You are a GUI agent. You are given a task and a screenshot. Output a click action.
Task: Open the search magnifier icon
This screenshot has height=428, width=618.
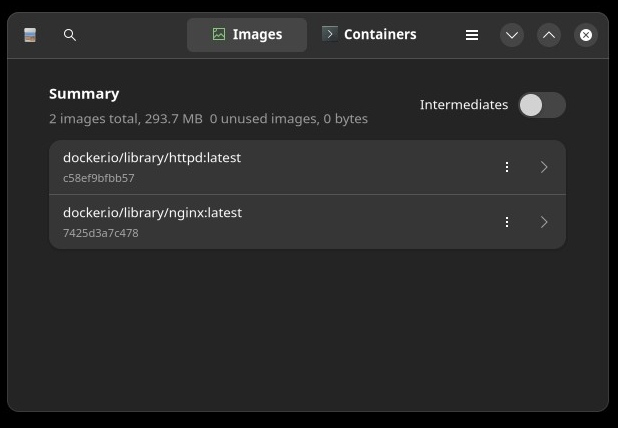(69, 35)
